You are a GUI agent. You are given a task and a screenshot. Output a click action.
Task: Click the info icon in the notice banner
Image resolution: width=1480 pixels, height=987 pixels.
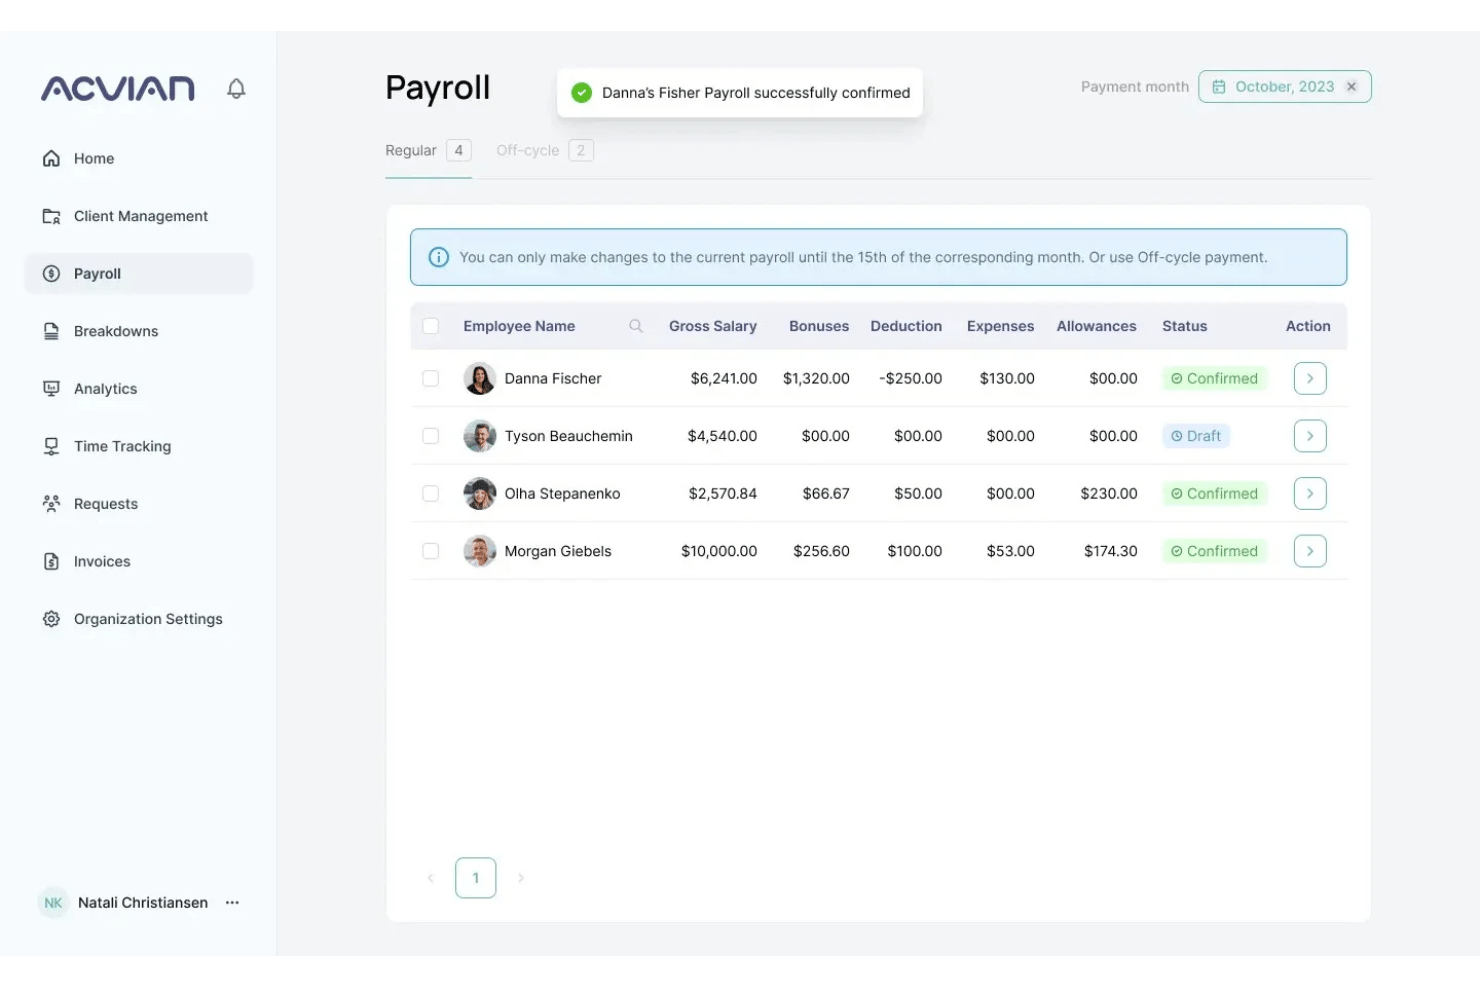coord(438,257)
